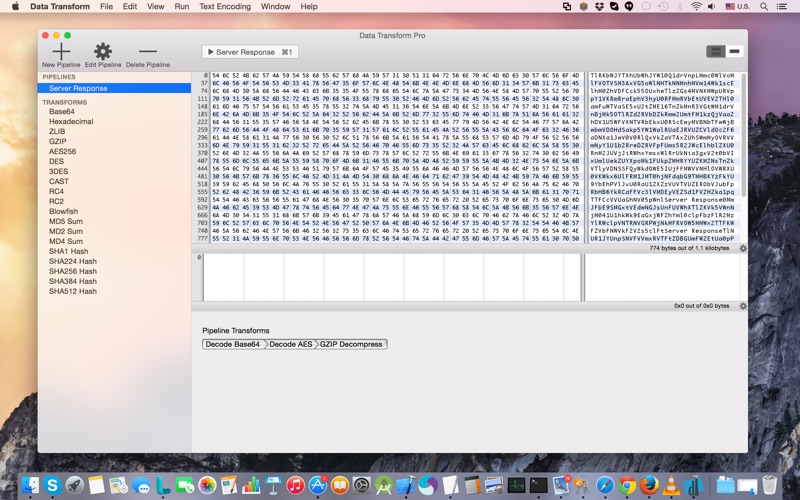The width and height of the screenshot is (800, 500).
Task: Open the U.S. input source menu
Action: (737, 7)
